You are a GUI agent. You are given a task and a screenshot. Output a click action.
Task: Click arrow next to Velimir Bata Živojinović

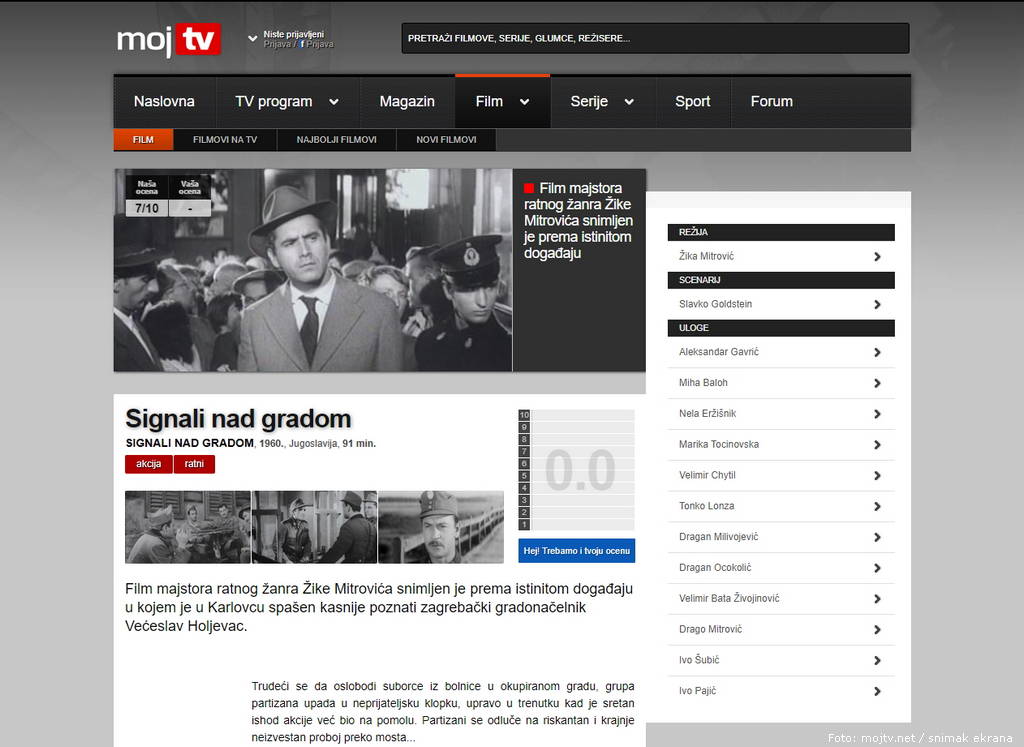pyautogui.click(x=877, y=599)
